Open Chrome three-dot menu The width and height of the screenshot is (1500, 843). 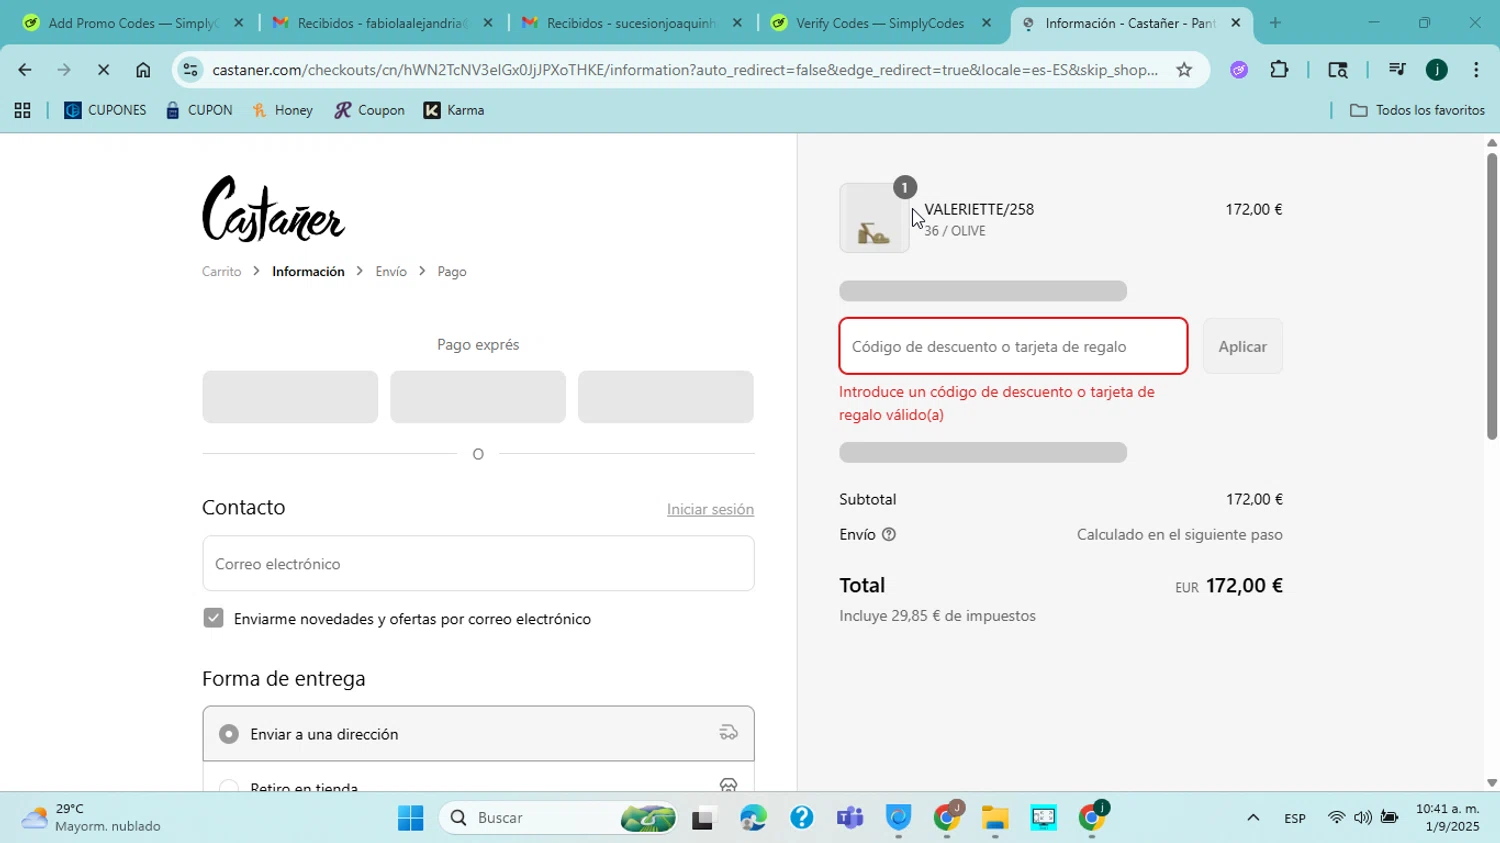pyautogui.click(x=1476, y=70)
